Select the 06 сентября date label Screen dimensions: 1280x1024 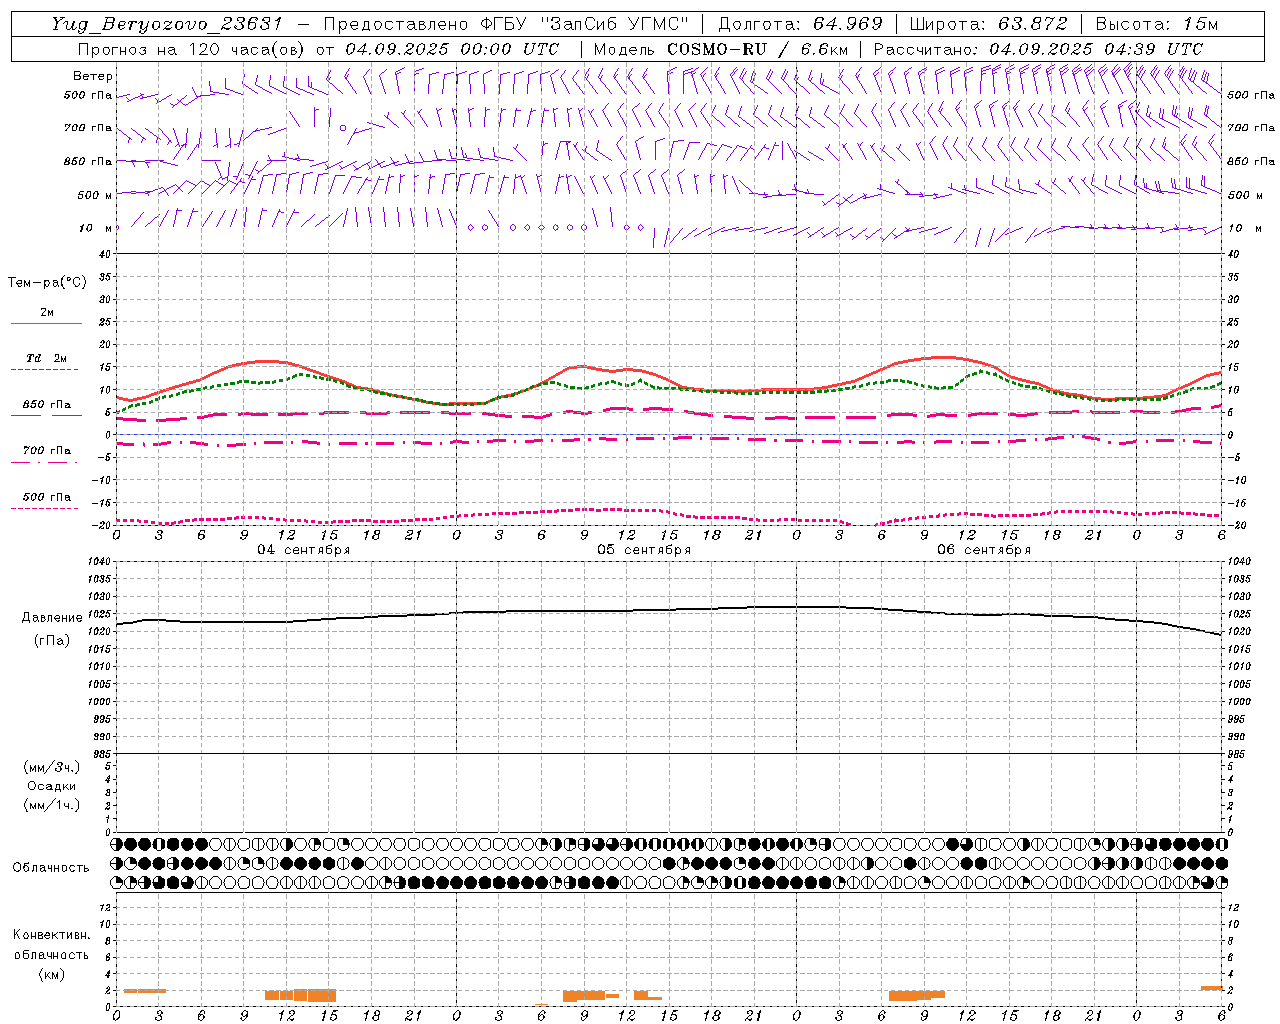pos(984,550)
